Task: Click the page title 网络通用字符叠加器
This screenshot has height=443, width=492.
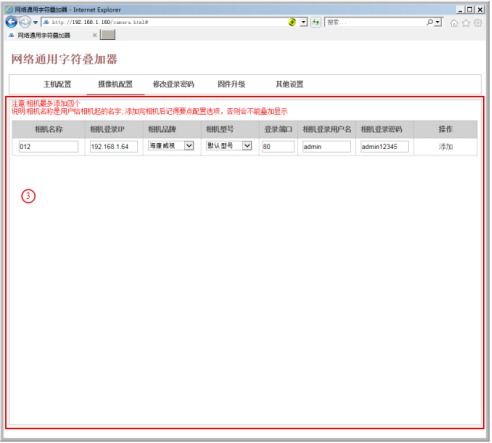Action: 64,59
